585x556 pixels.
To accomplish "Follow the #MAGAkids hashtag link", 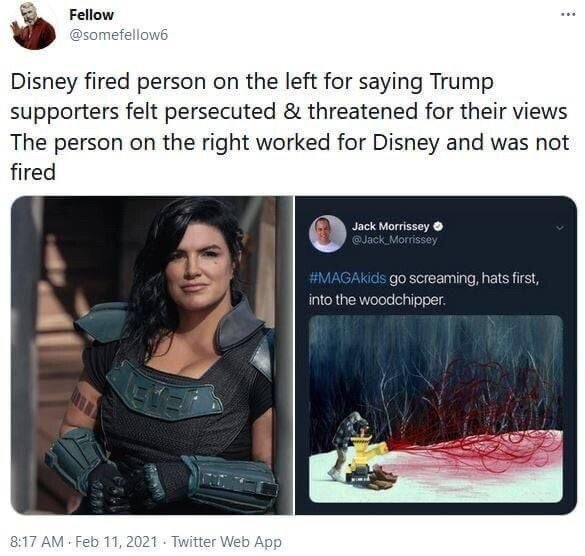I will coord(347,278).
